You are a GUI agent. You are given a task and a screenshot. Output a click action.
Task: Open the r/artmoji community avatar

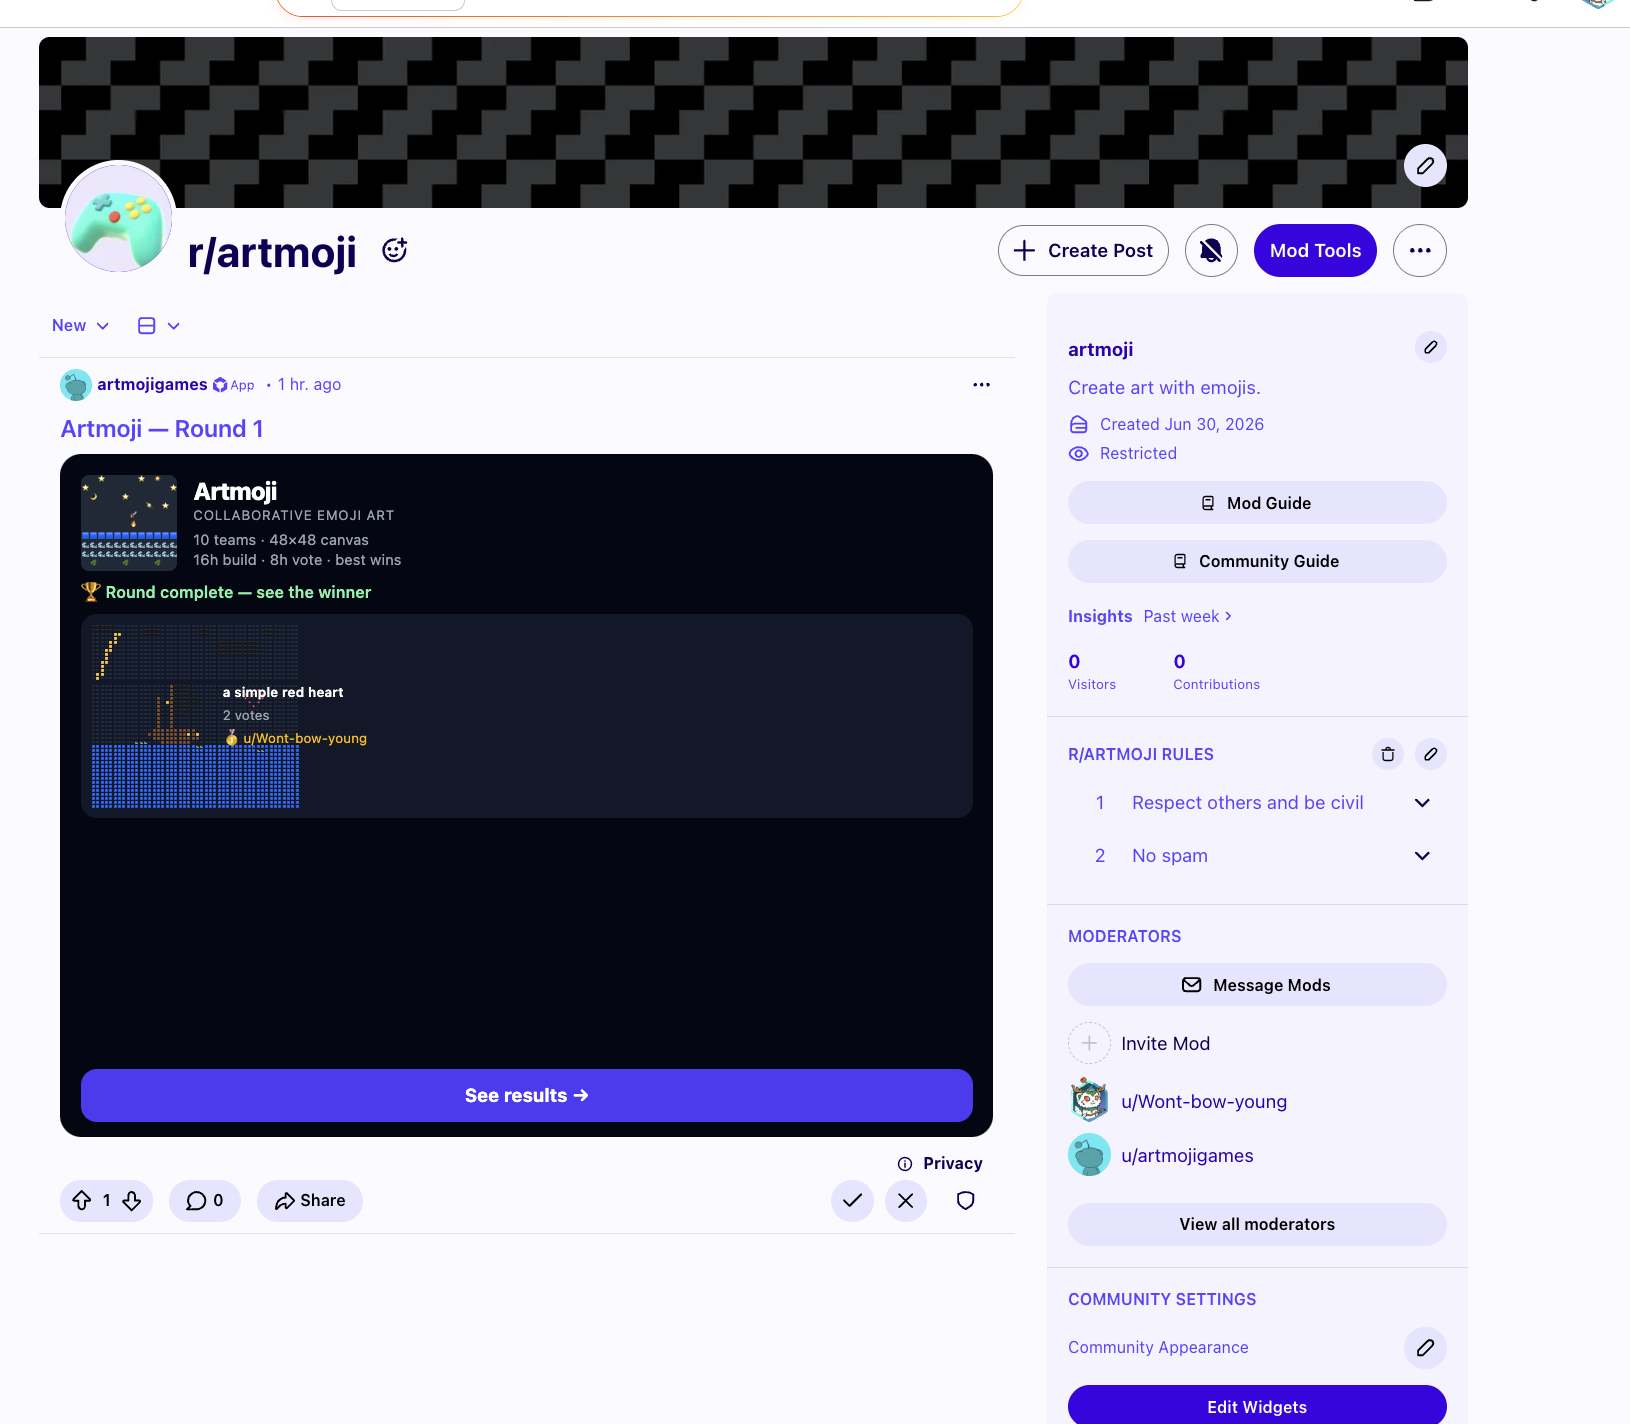coord(118,218)
